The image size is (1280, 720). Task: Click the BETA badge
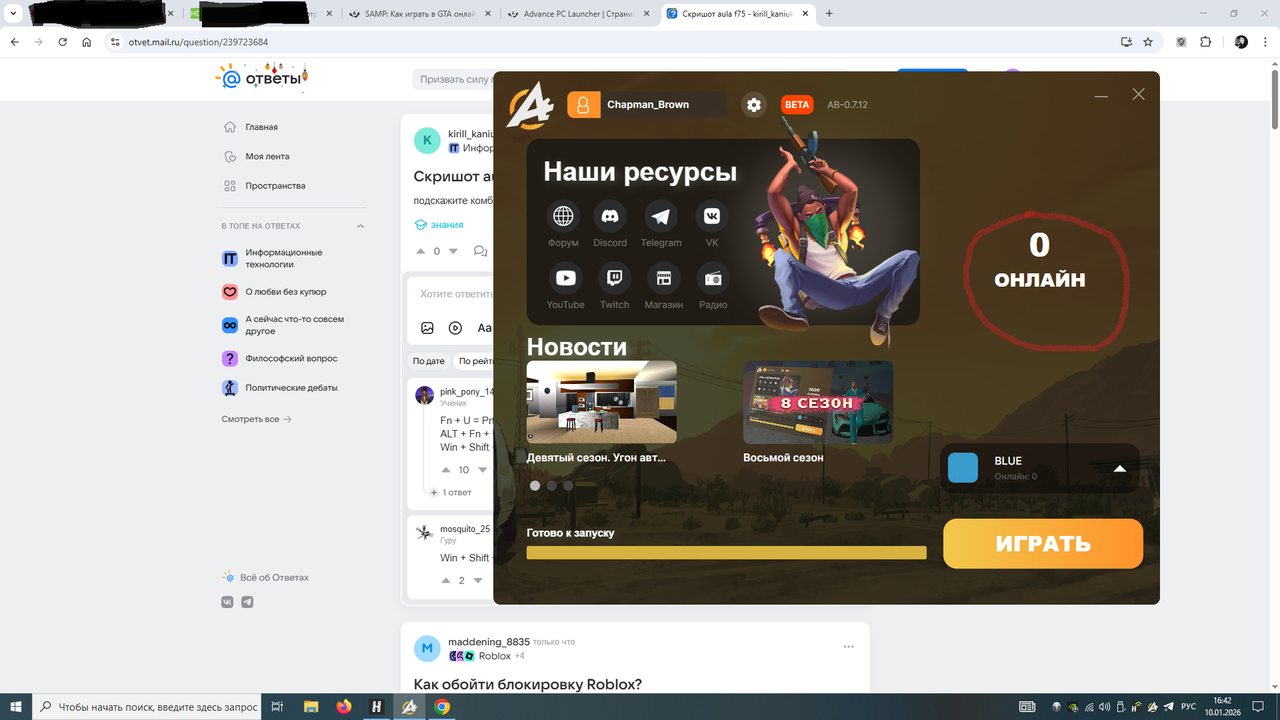797,105
